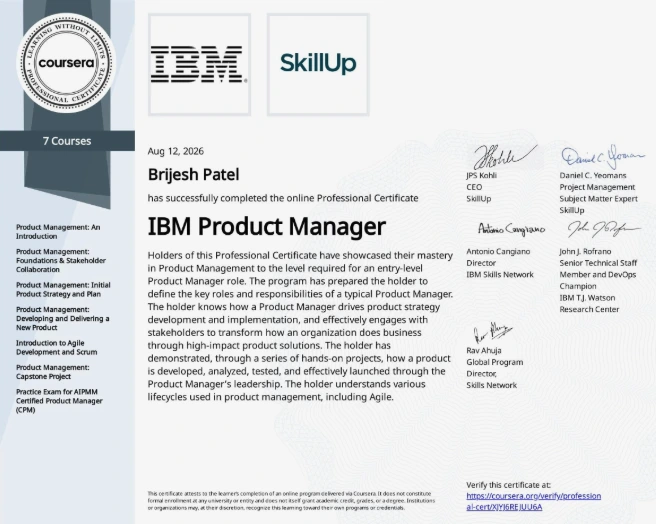The height and width of the screenshot is (524, 656).
Task: Click Rav Ahuja's signature
Action: [x=493, y=333]
